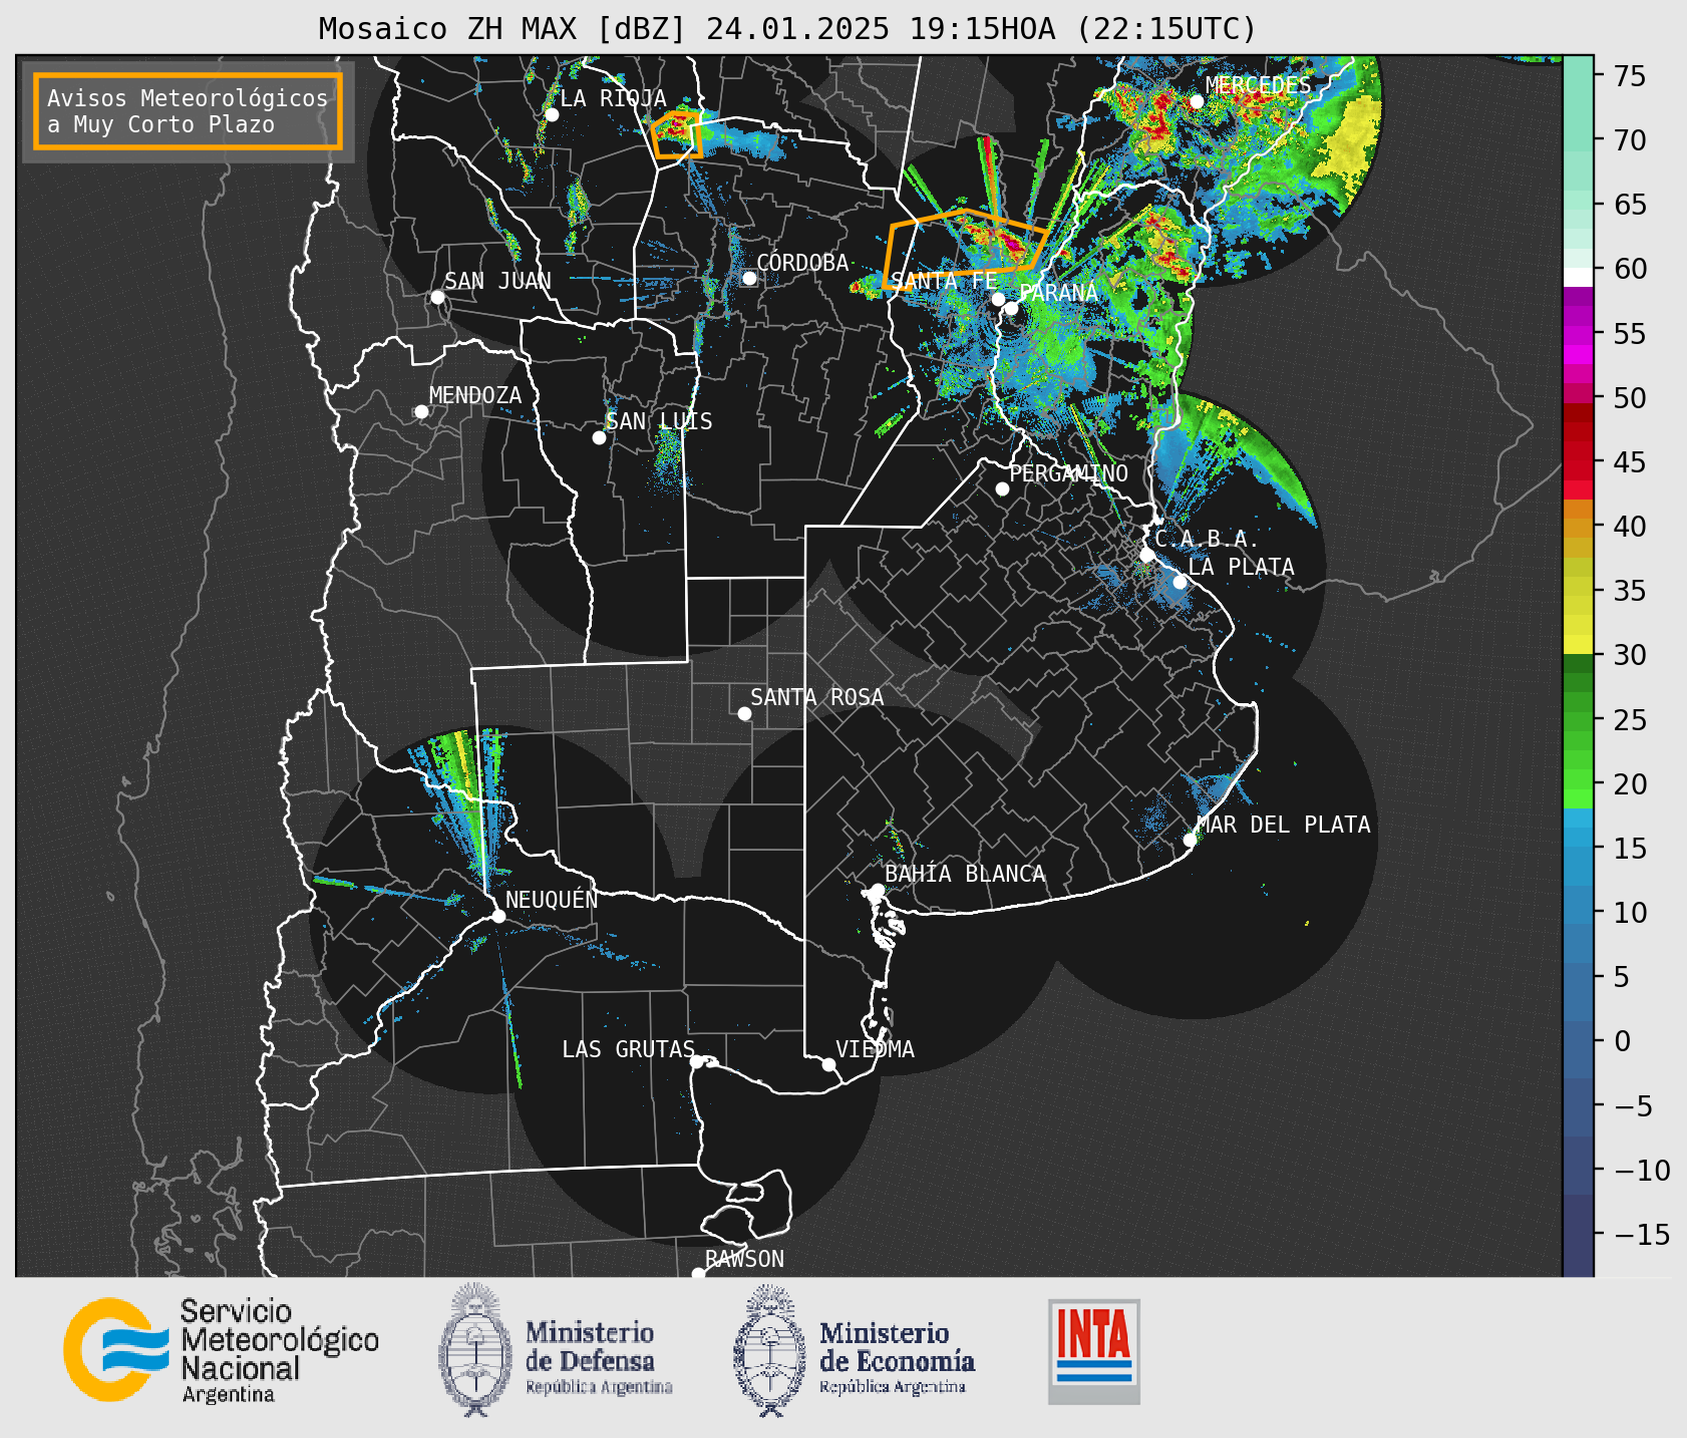
Task: Click the VIEDMA city marker dot
Action: tap(829, 1065)
